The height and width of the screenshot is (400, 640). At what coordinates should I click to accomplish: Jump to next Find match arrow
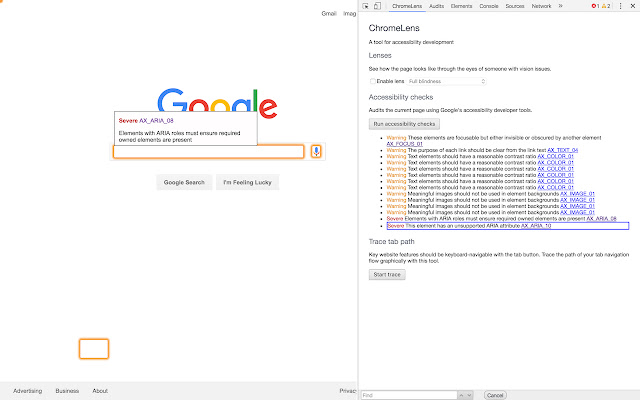point(469,395)
